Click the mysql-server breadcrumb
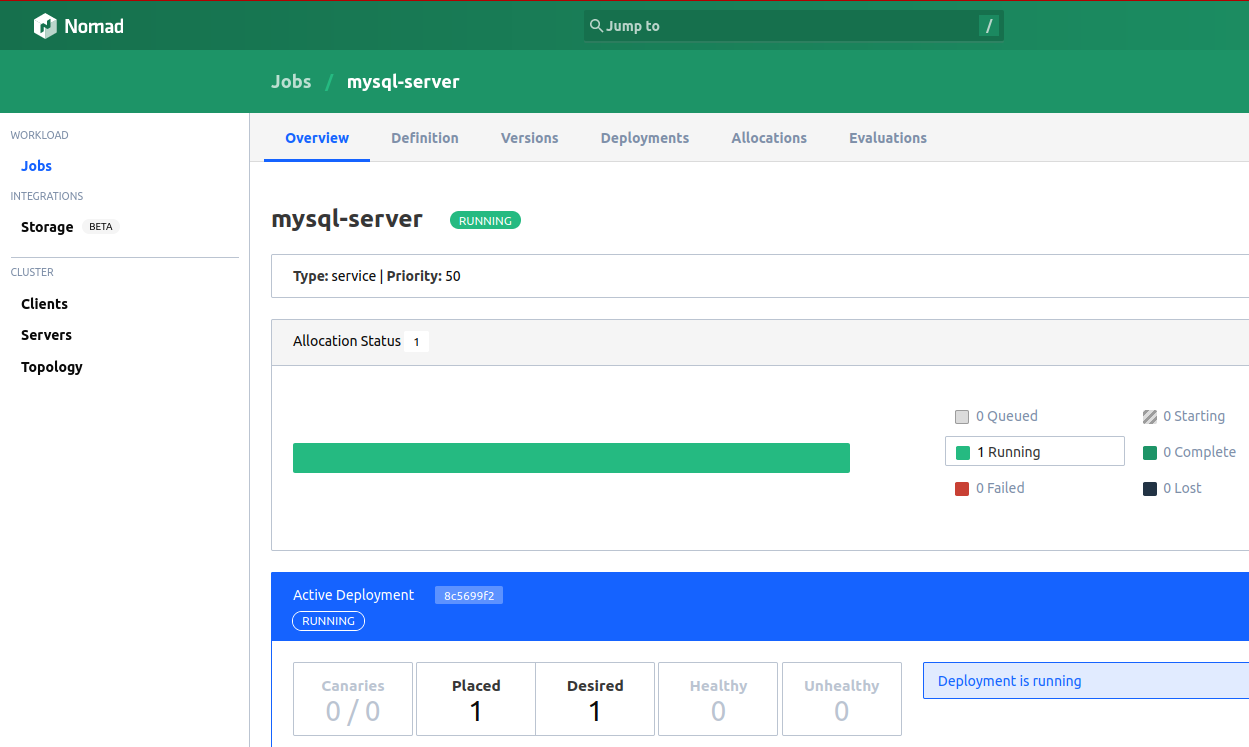Image resolution: width=1249 pixels, height=747 pixels. (403, 82)
